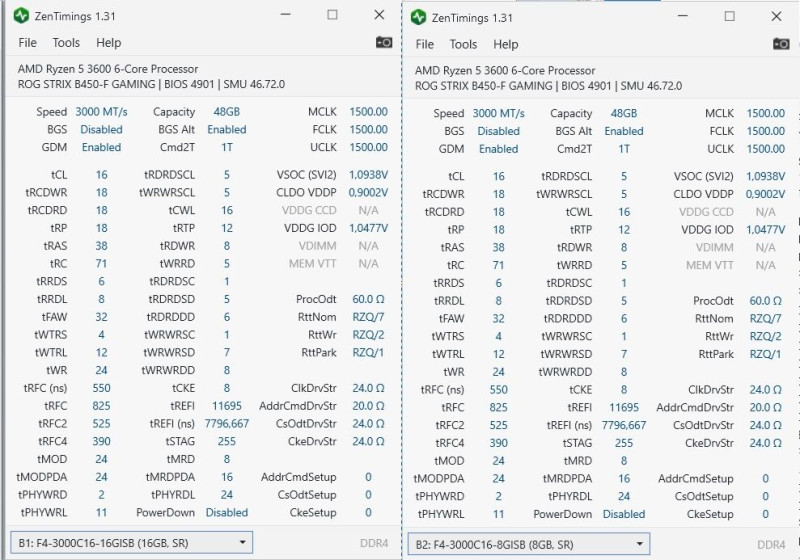Open the Help menu in left window

point(109,43)
